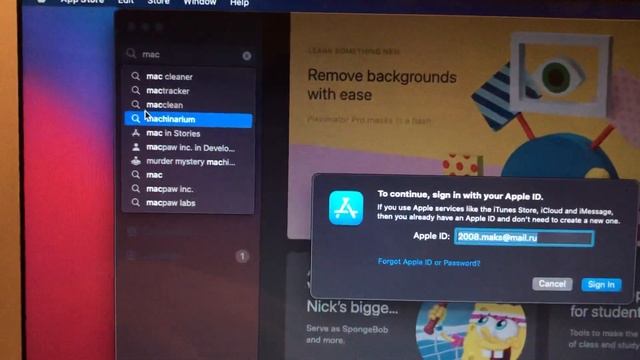Click 'Forgot Apple ID or Password?' link
Image resolution: width=640 pixels, height=360 pixels.
[429, 262]
